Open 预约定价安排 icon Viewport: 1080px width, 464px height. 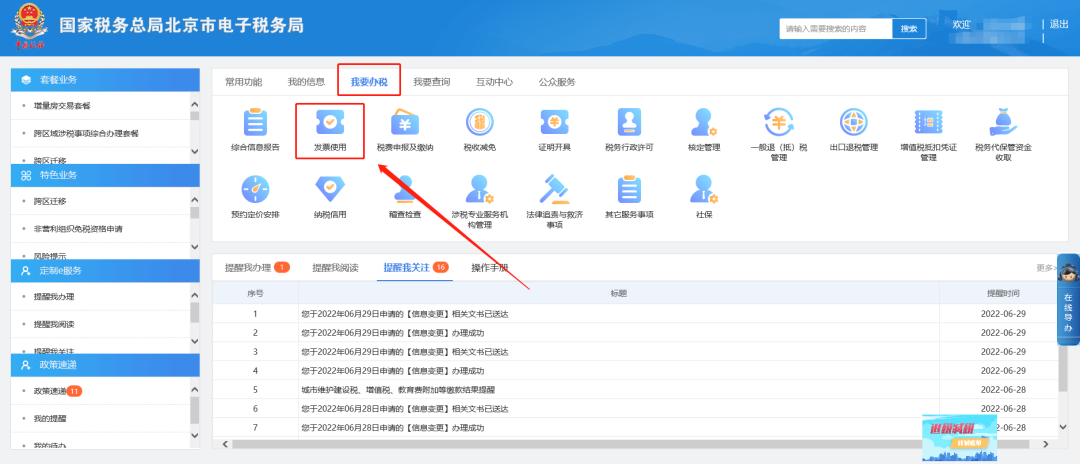(255, 189)
